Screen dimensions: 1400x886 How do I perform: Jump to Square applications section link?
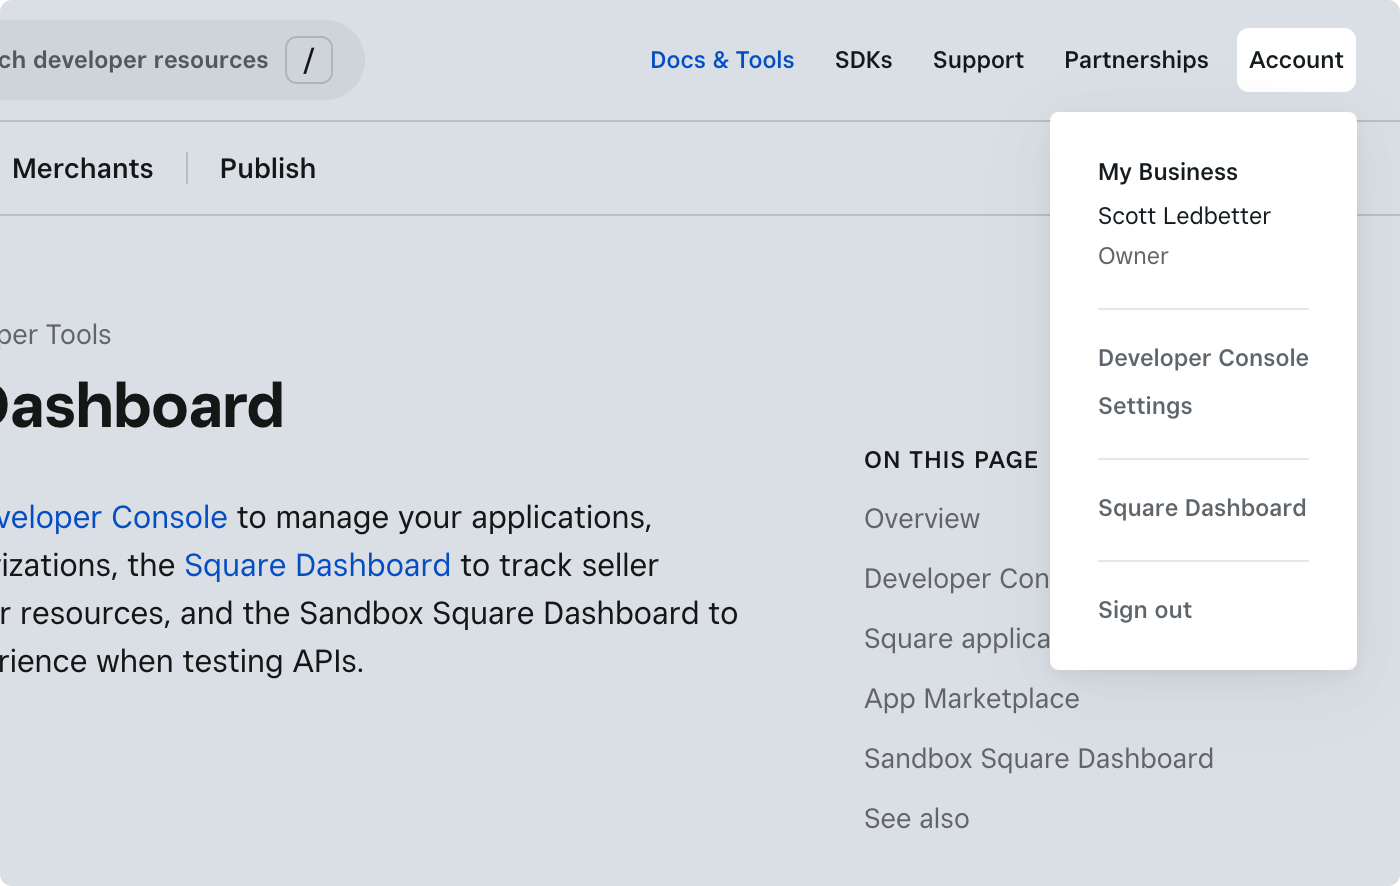pos(957,639)
